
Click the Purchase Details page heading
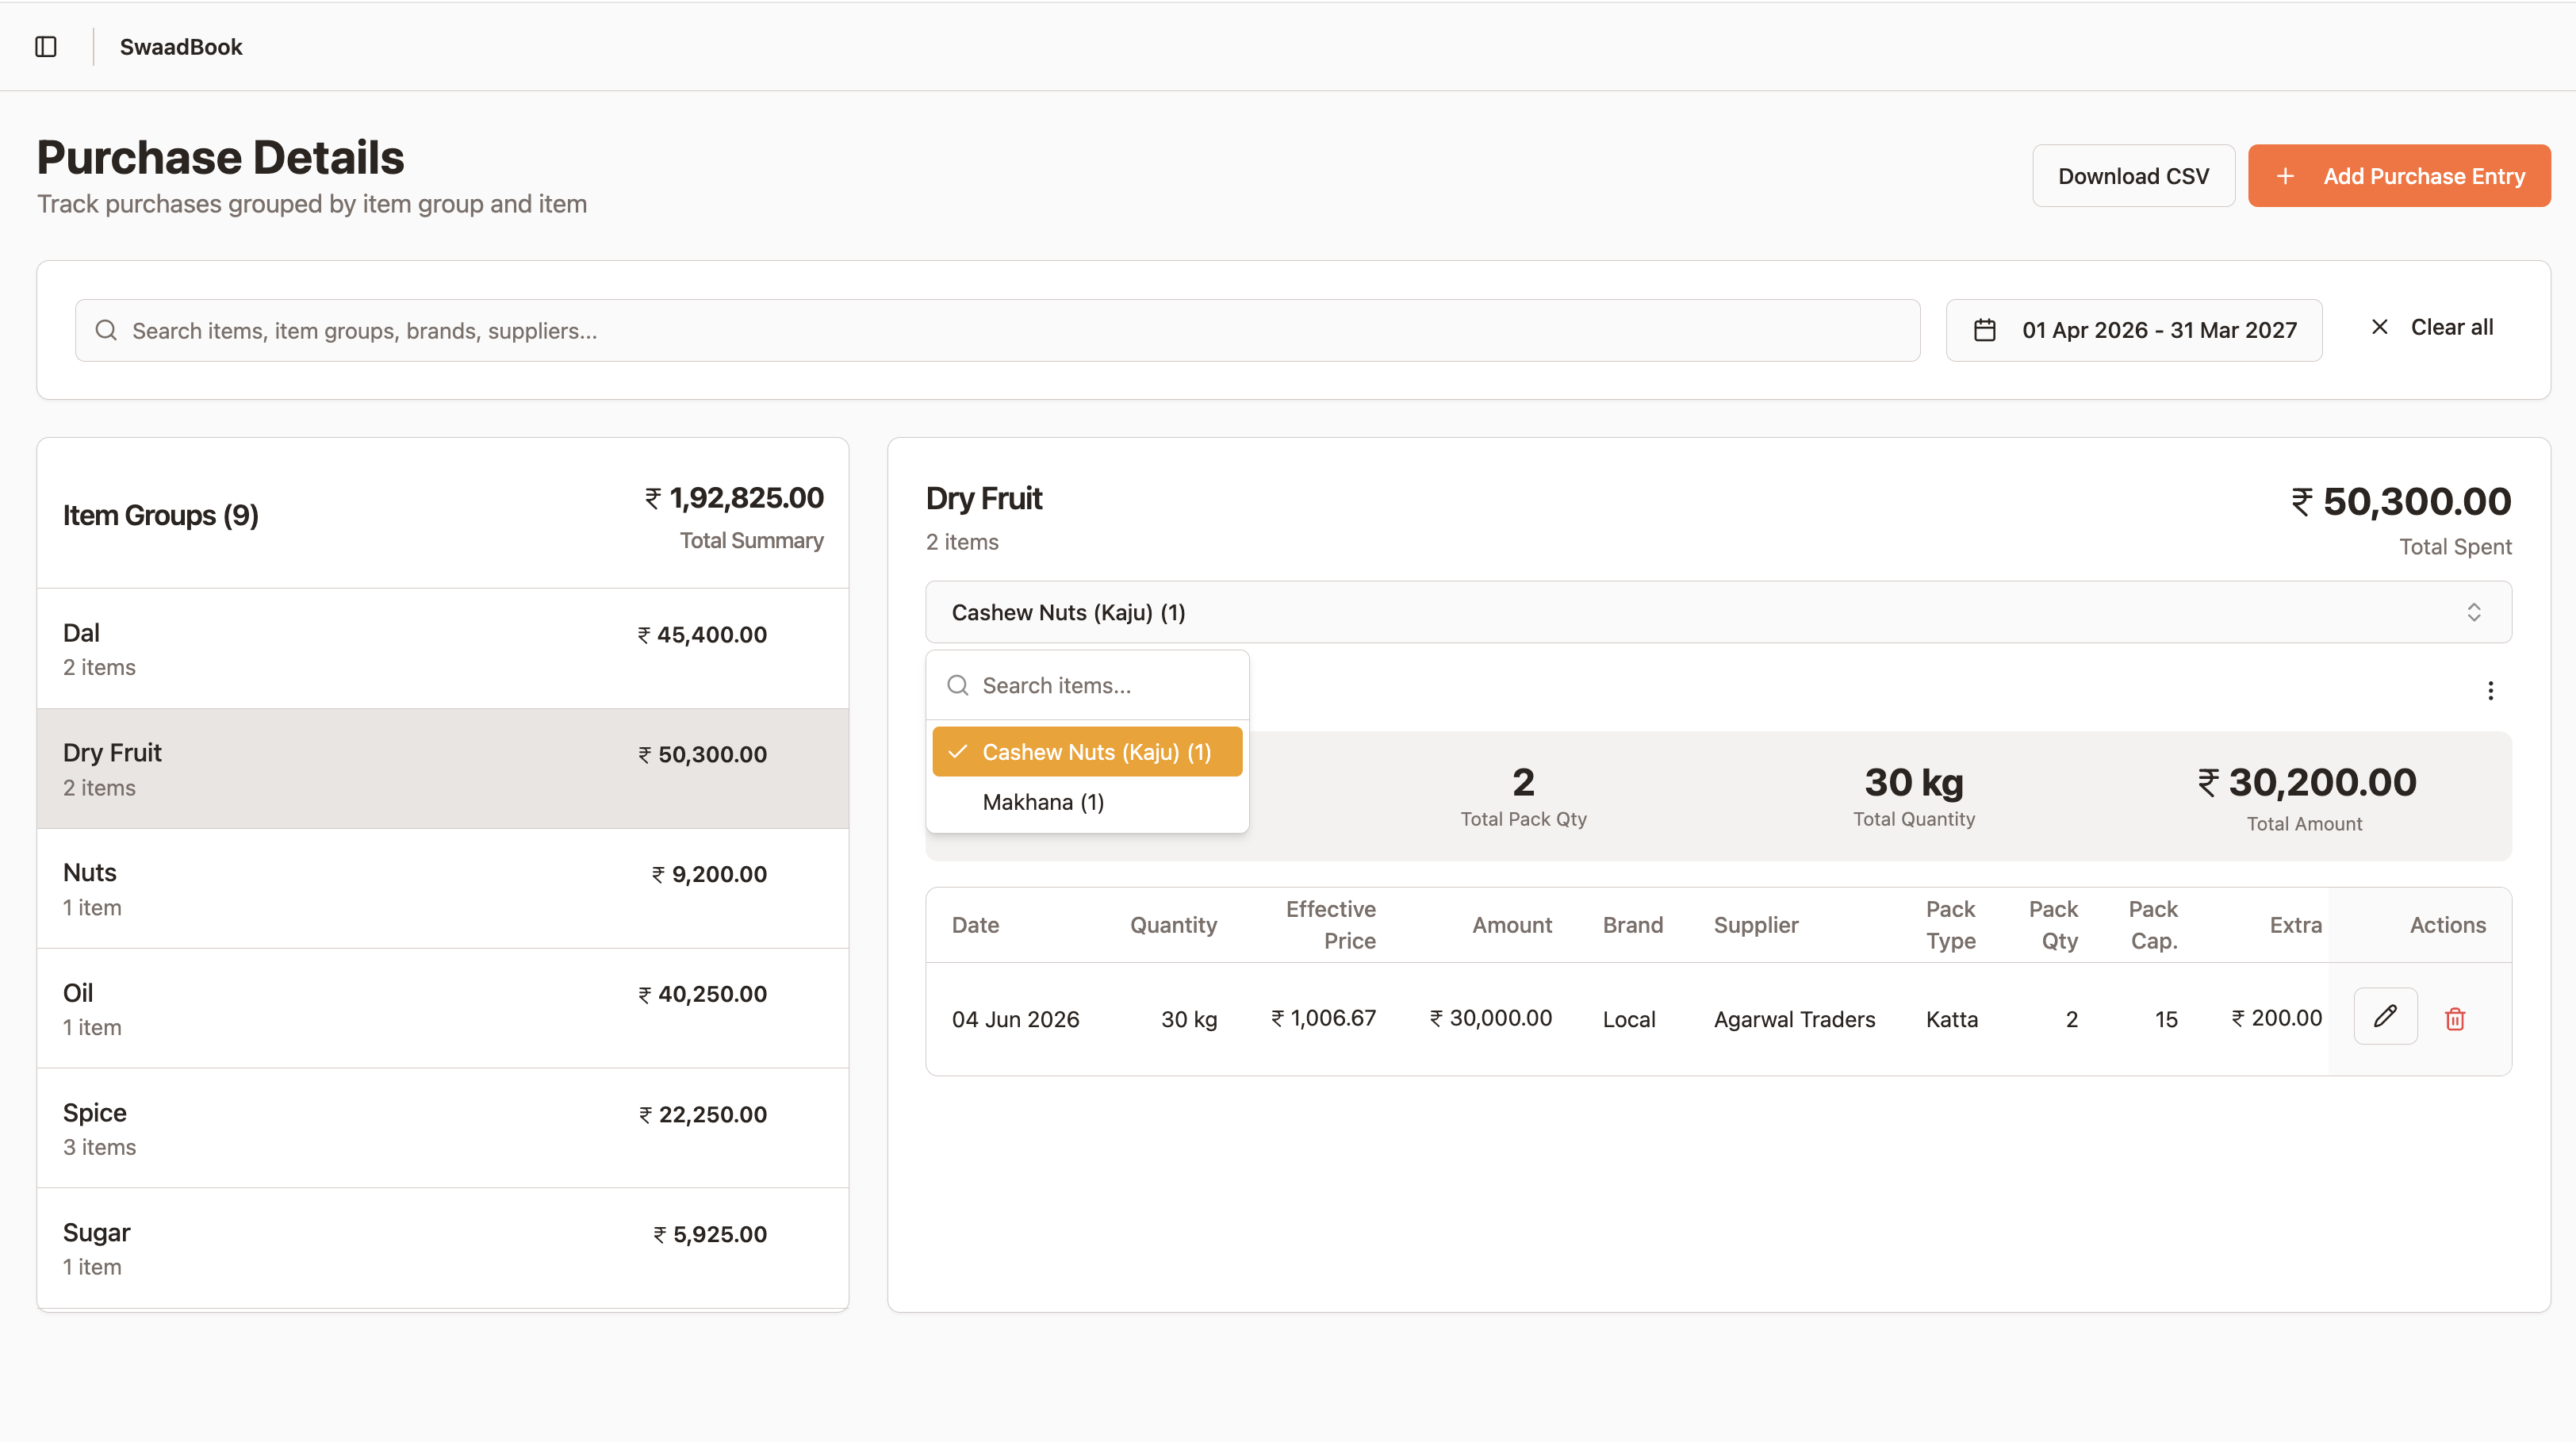pos(221,158)
